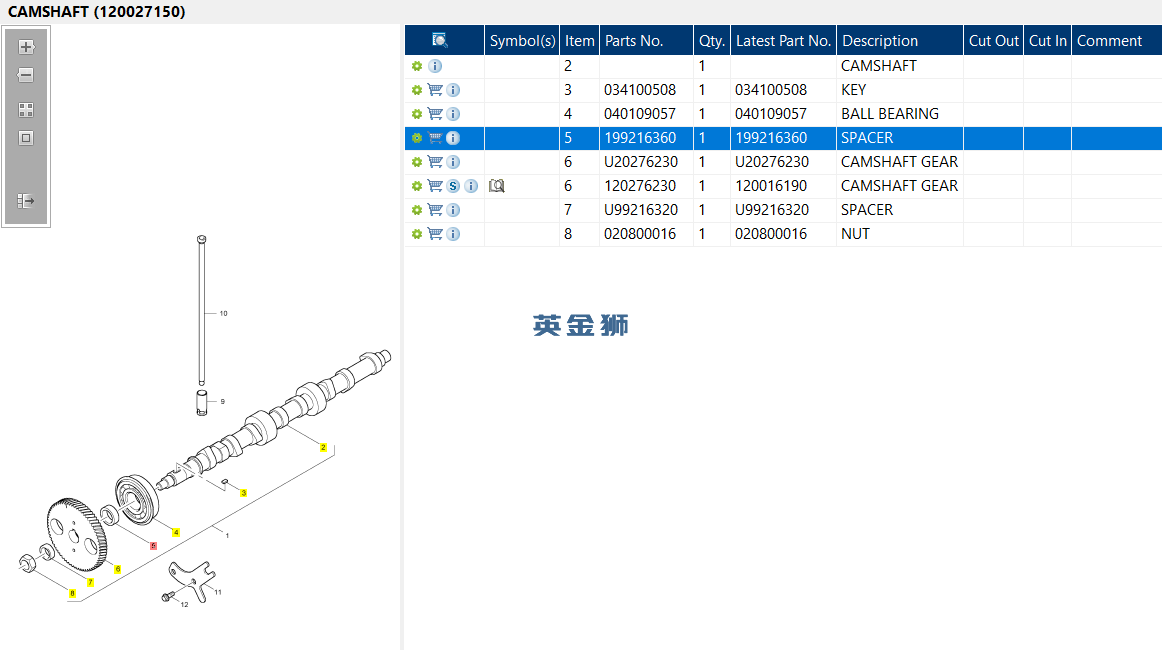This screenshot has height=650, width=1162.
Task: Open the notes symbol on the 120276230 row
Action: 497,186
